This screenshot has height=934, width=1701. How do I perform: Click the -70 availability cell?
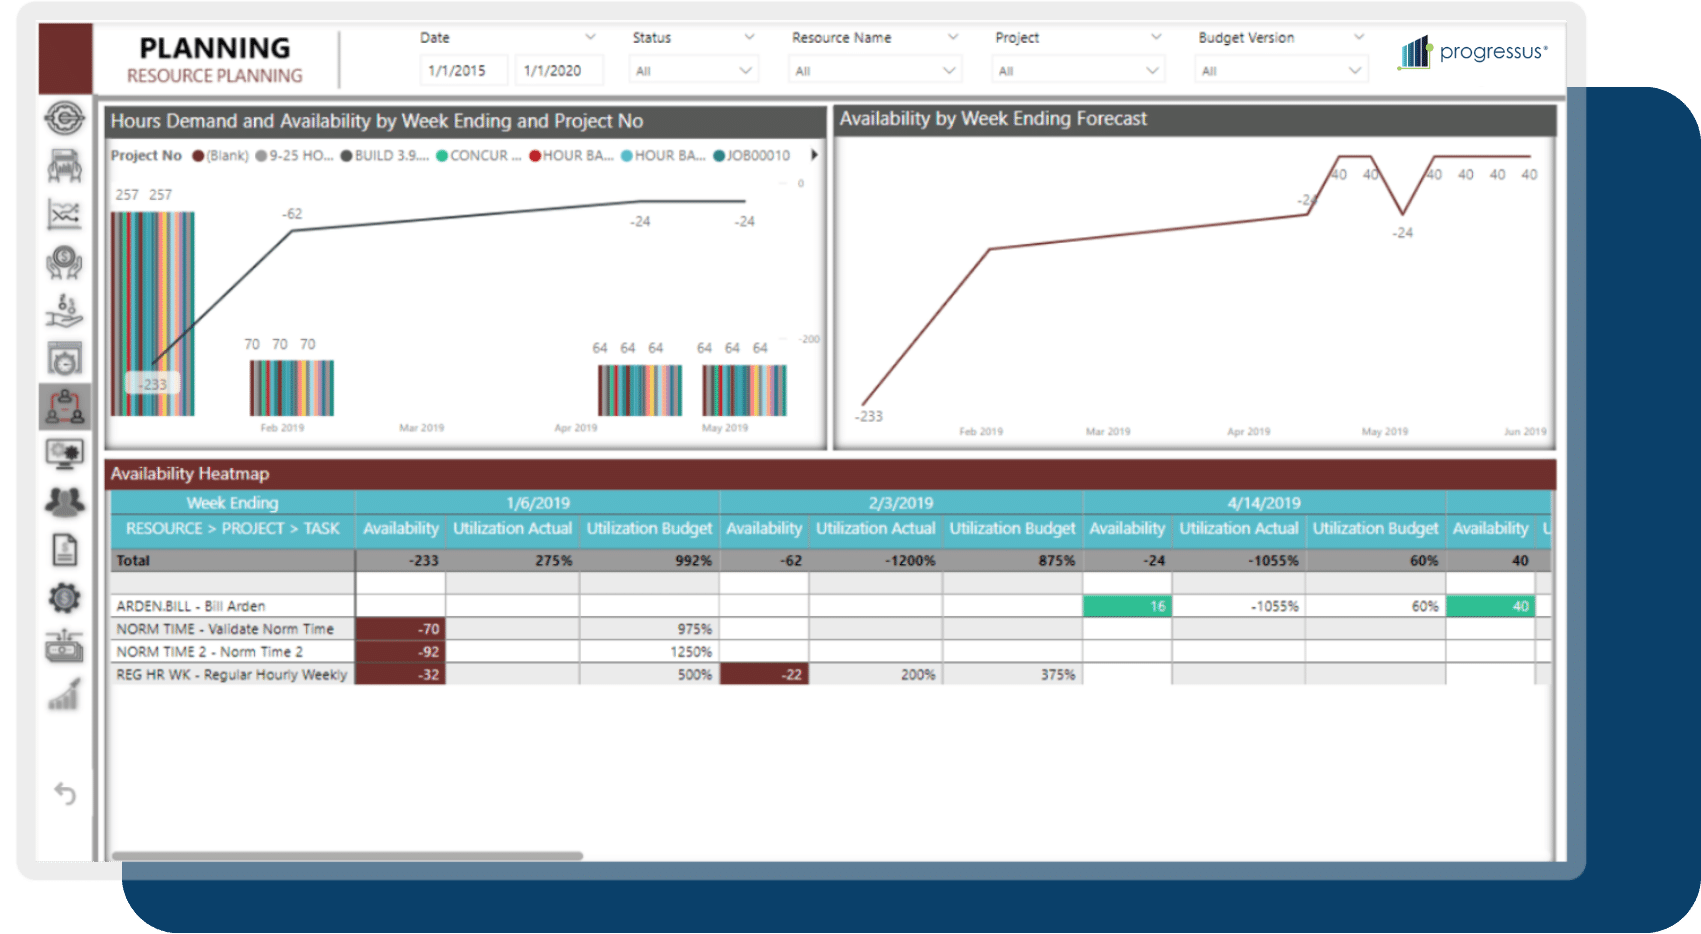tap(400, 629)
